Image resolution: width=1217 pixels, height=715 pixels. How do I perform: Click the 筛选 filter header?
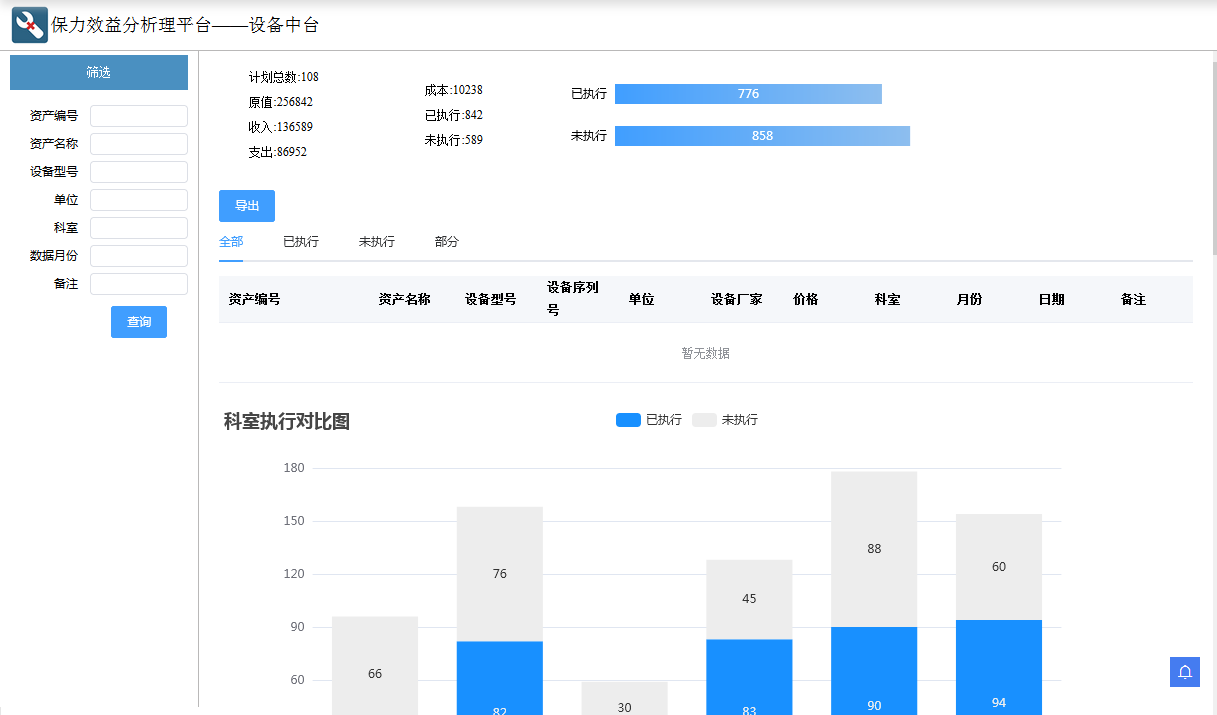coord(99,72)
